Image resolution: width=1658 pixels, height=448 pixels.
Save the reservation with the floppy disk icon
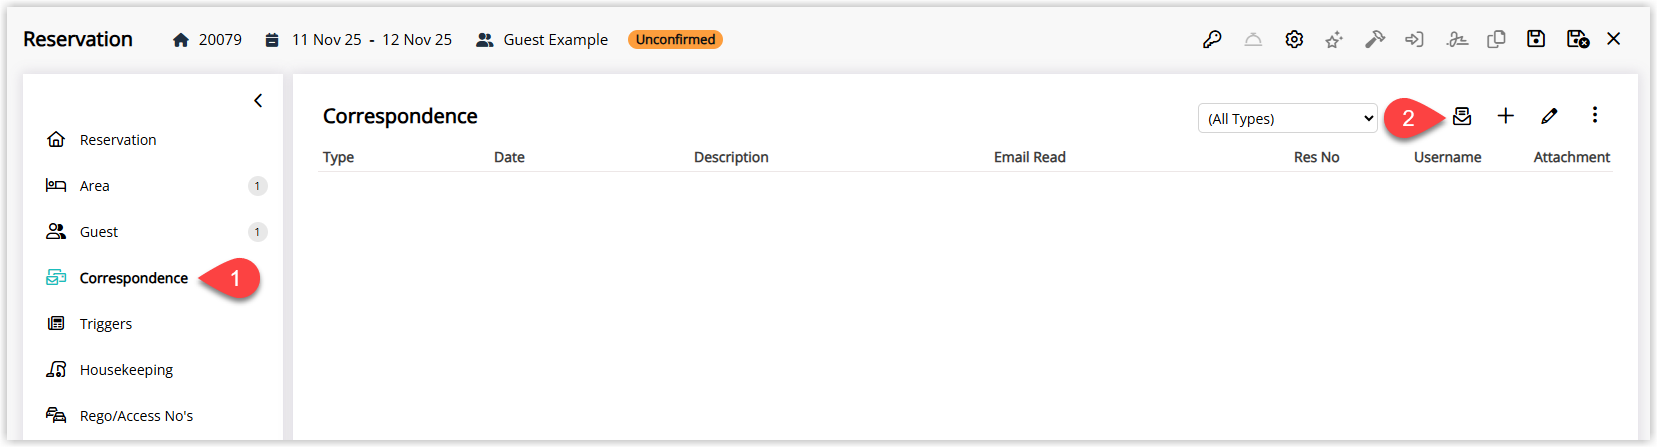[1536, 39]
